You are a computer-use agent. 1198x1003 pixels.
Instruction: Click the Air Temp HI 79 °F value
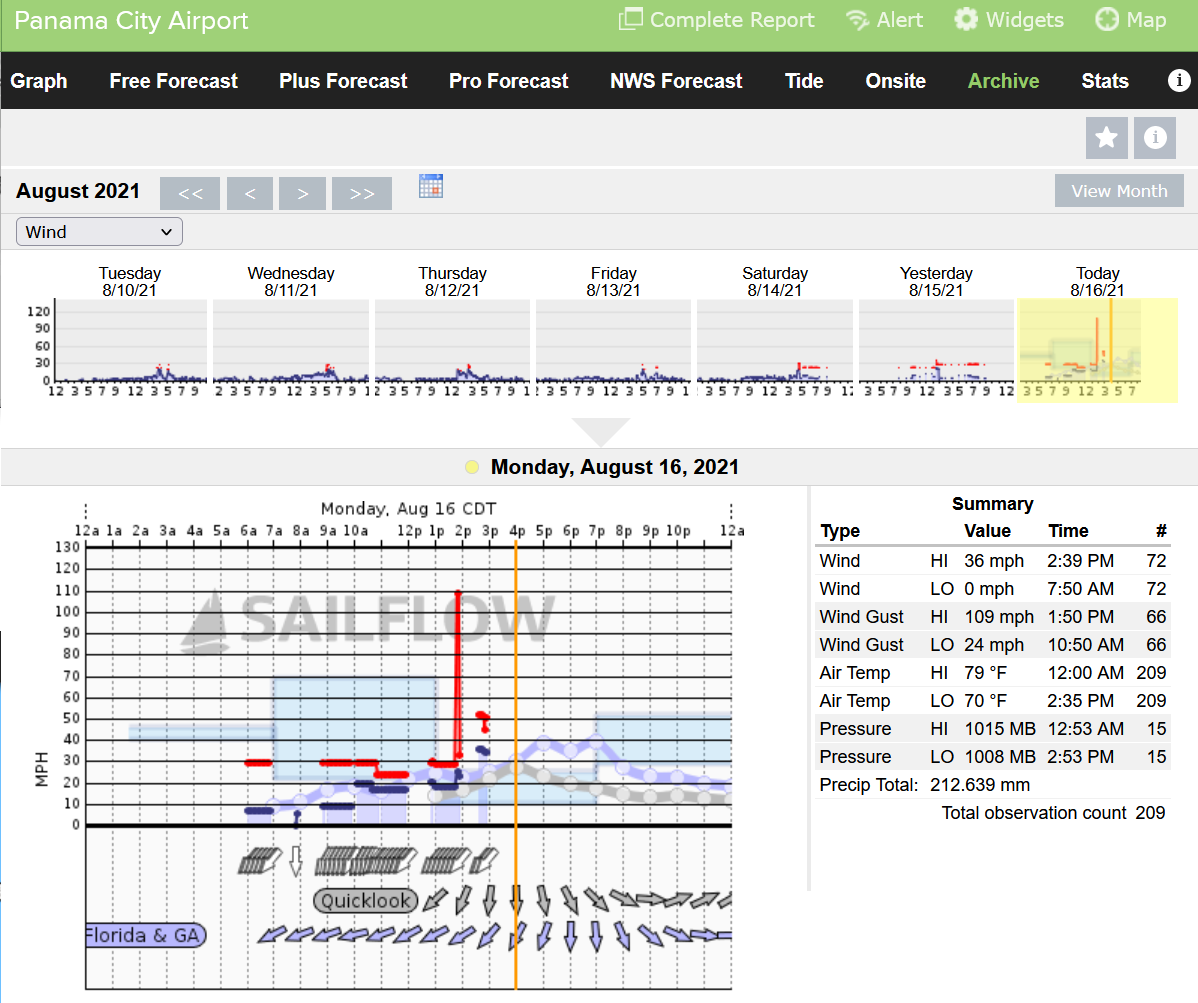[985, 673]
